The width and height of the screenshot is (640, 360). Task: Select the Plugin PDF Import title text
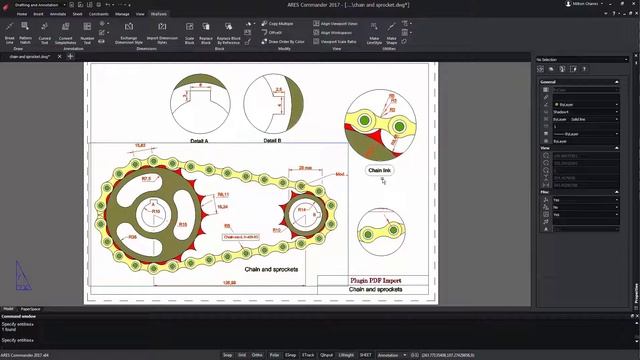click(376, 280)
